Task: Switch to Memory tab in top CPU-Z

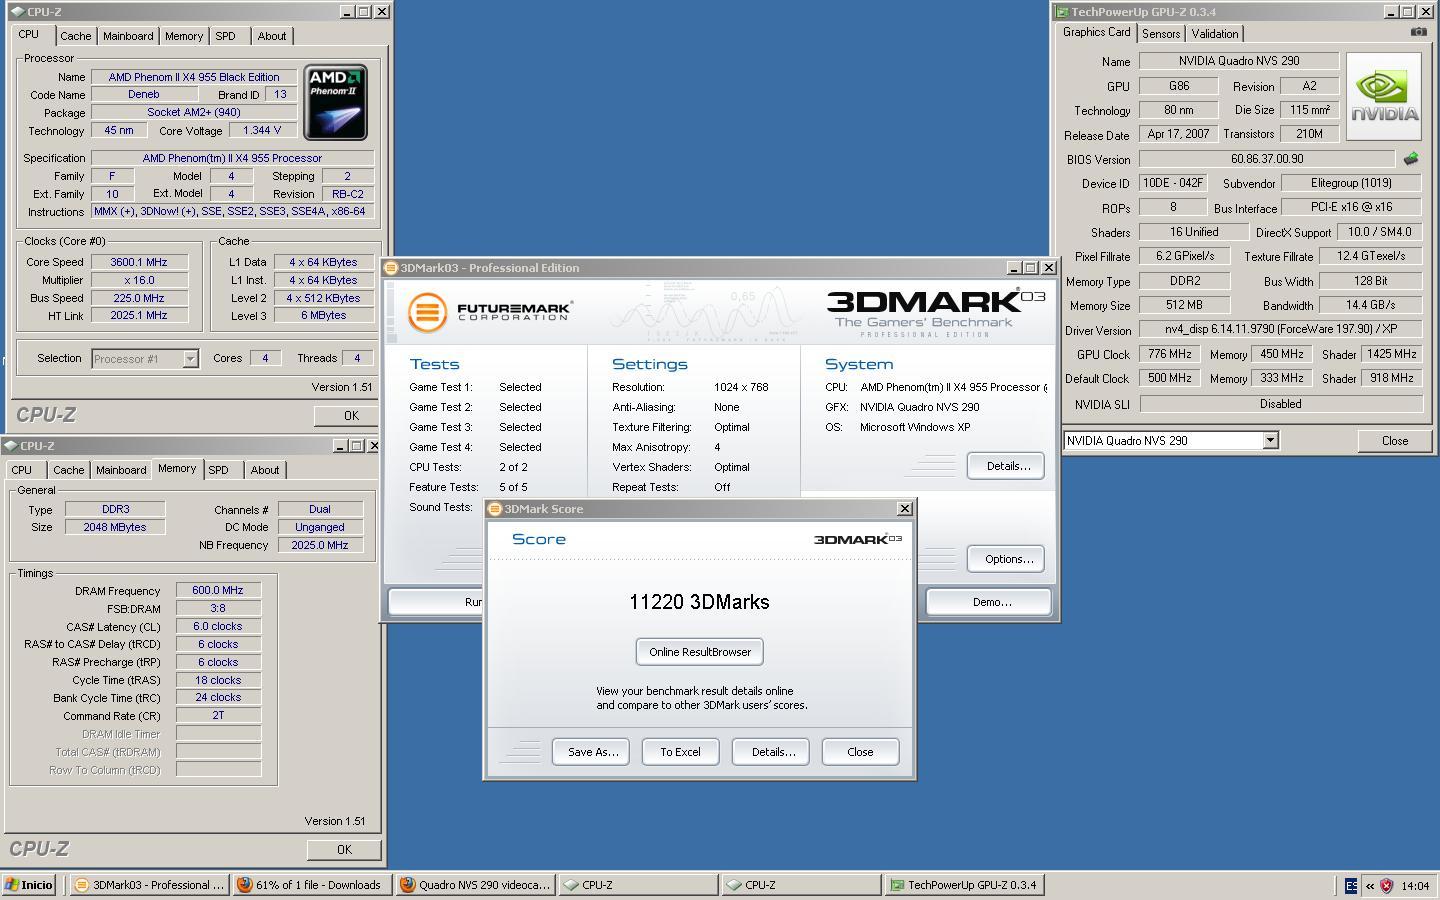Action: [184, 36]
